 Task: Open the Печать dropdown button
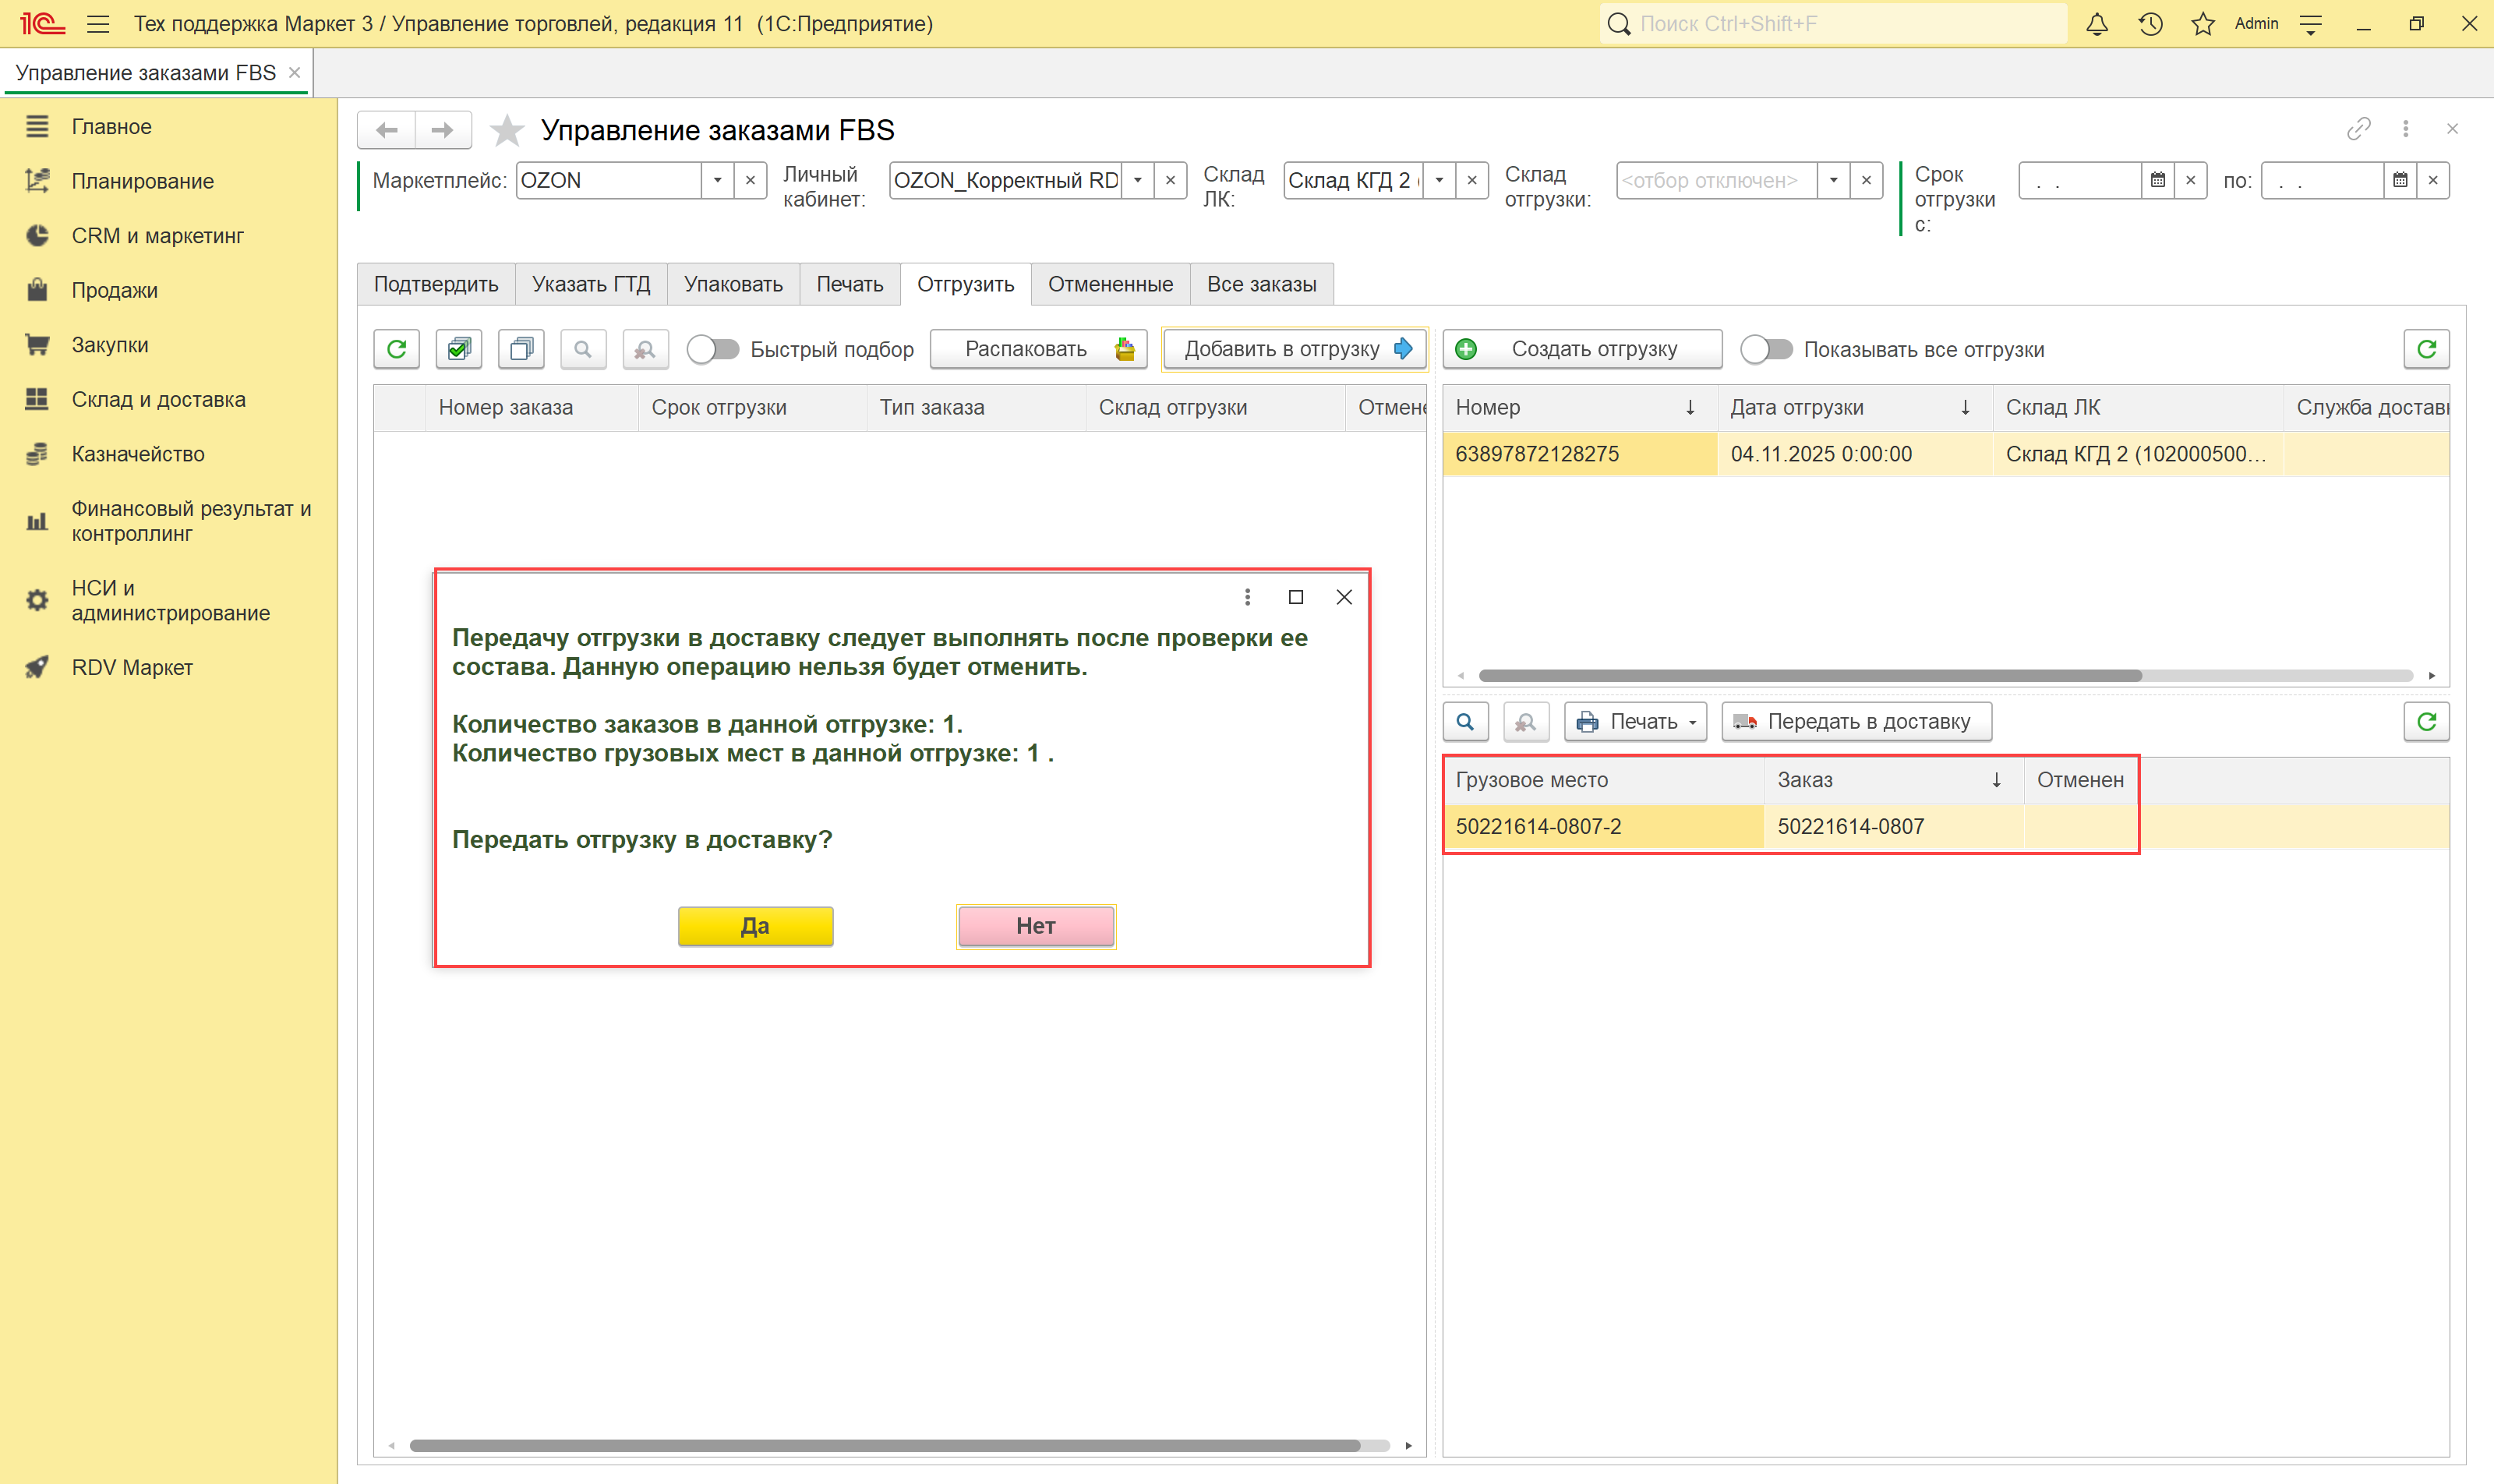(1635, 722)
